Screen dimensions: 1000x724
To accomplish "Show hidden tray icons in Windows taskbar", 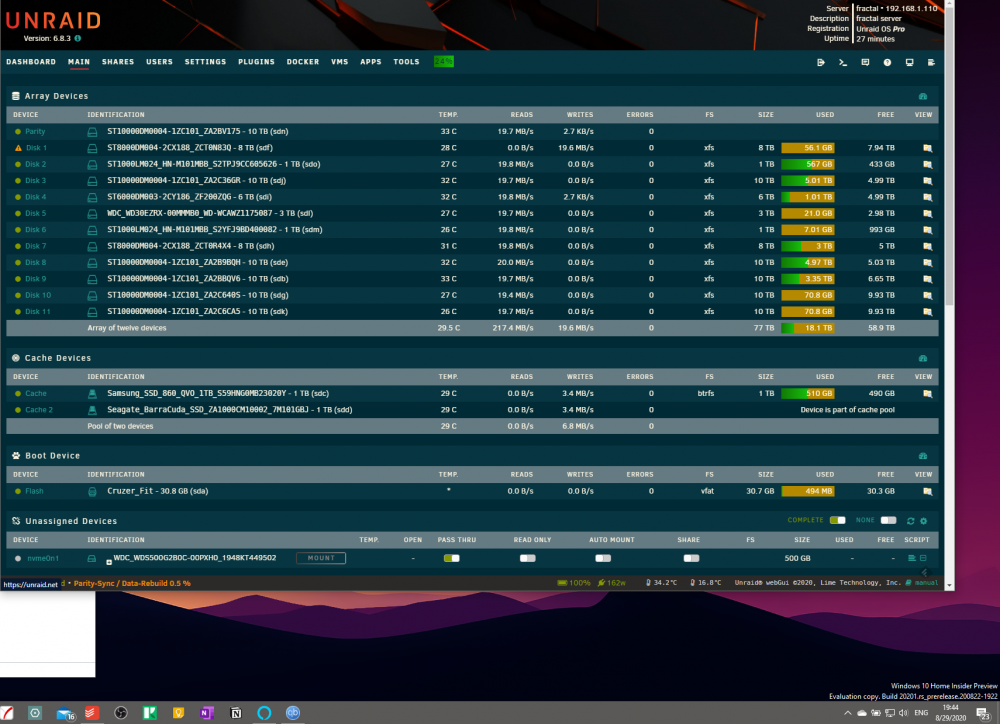I will (x=847, y=713).
